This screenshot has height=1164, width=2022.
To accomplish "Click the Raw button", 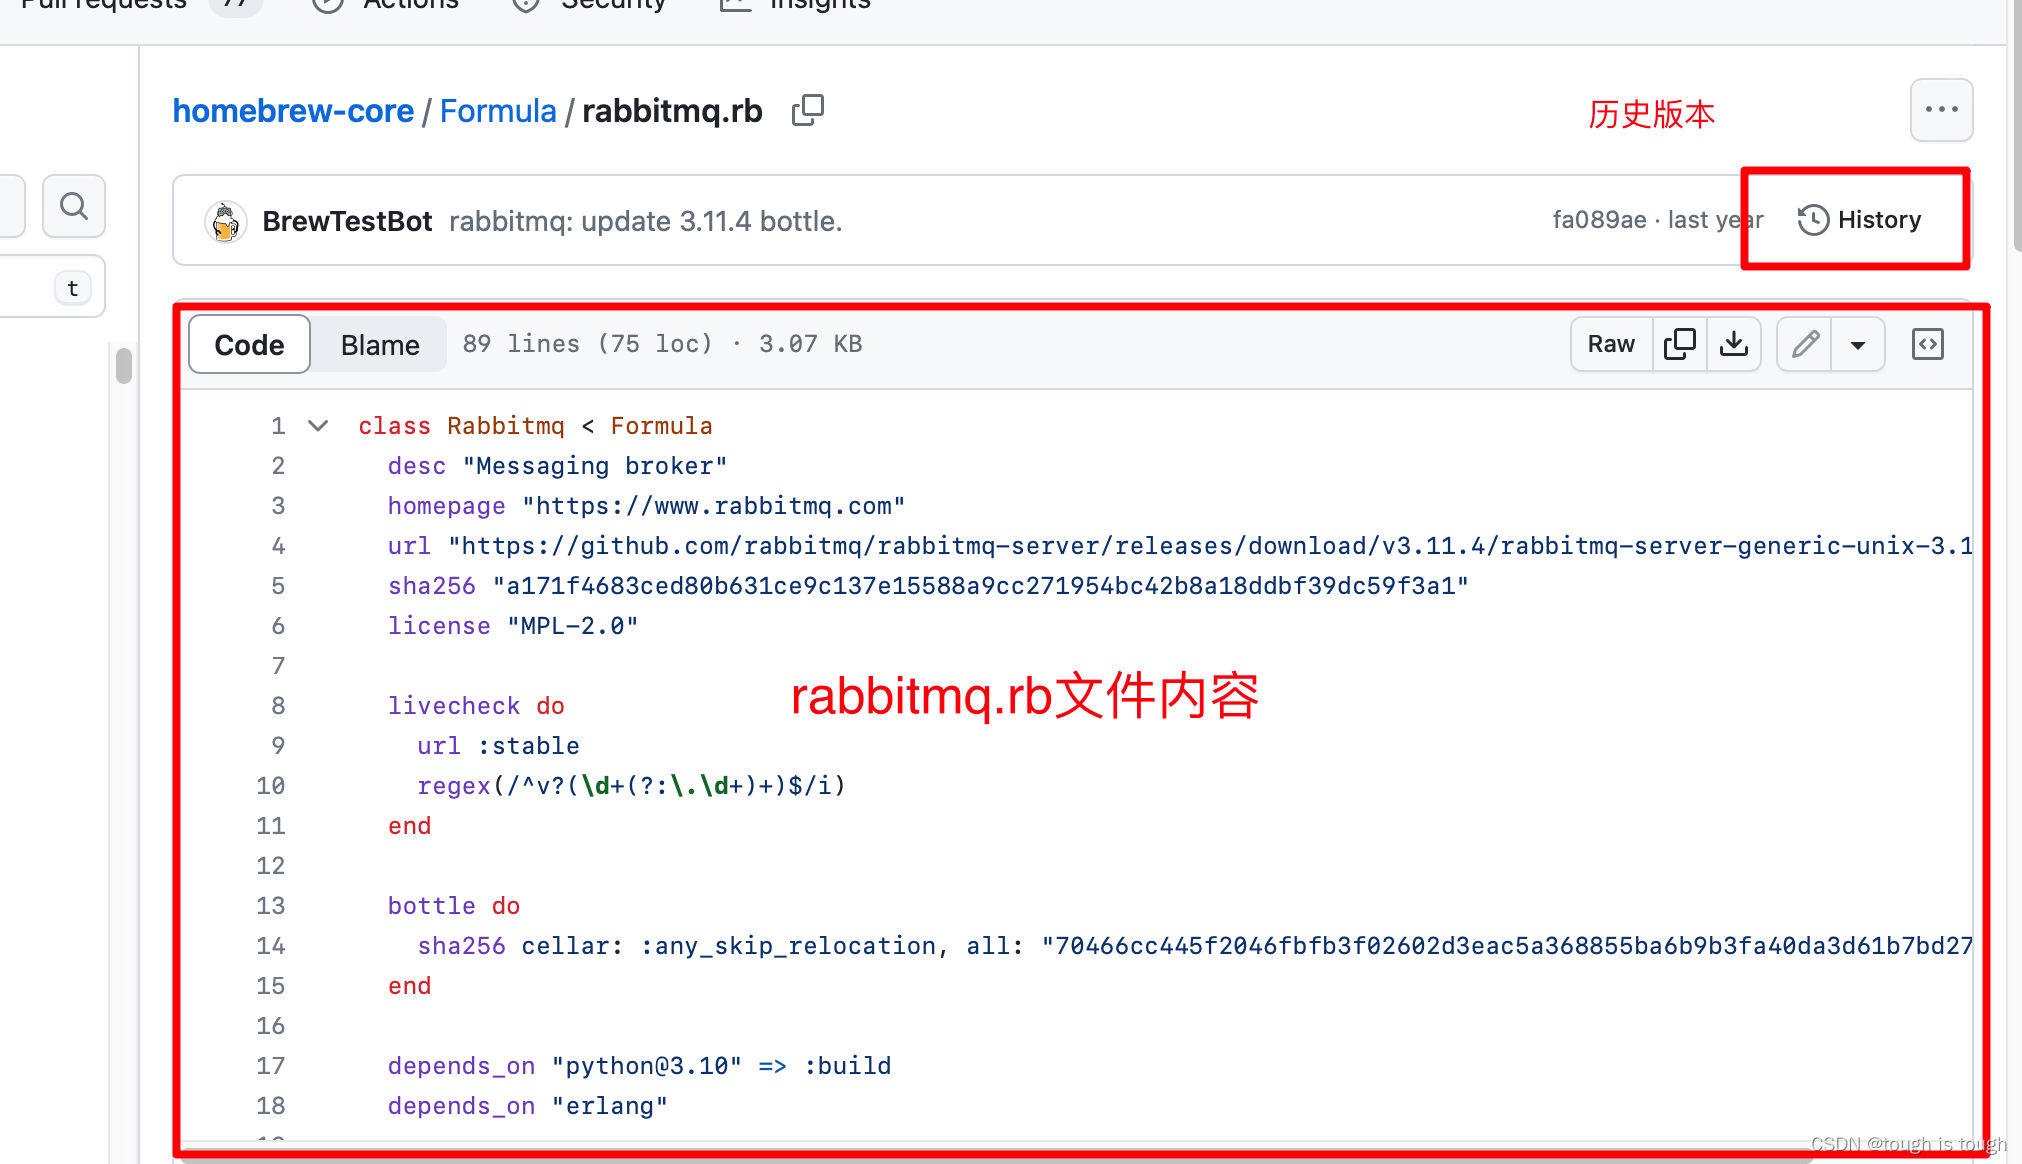I will coord(1611,344).
